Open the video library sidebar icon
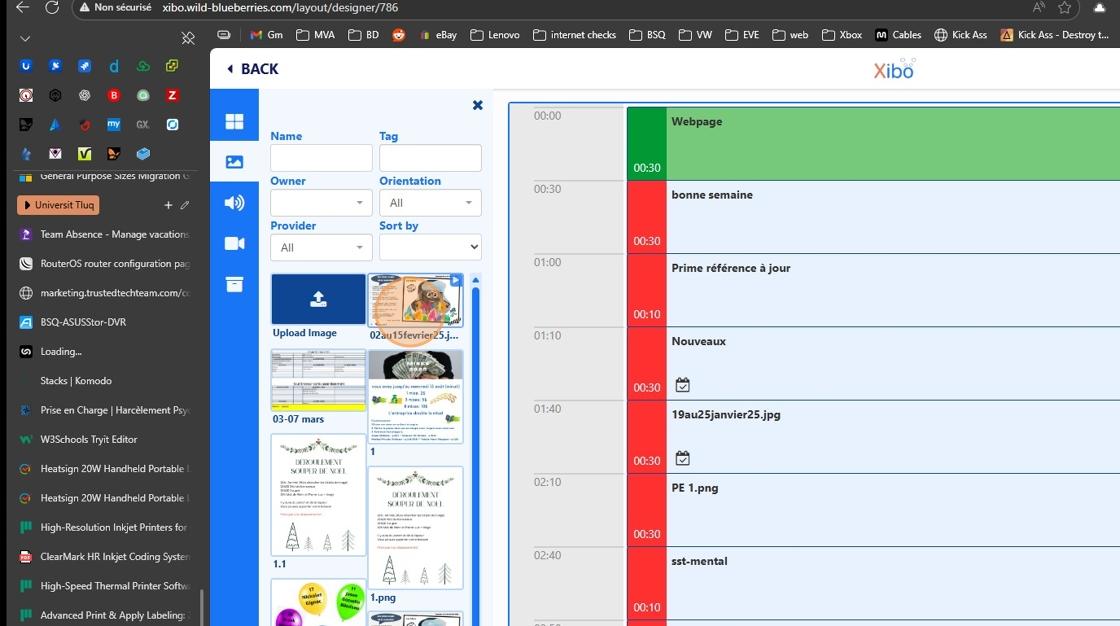 click(x=234, y=244)
